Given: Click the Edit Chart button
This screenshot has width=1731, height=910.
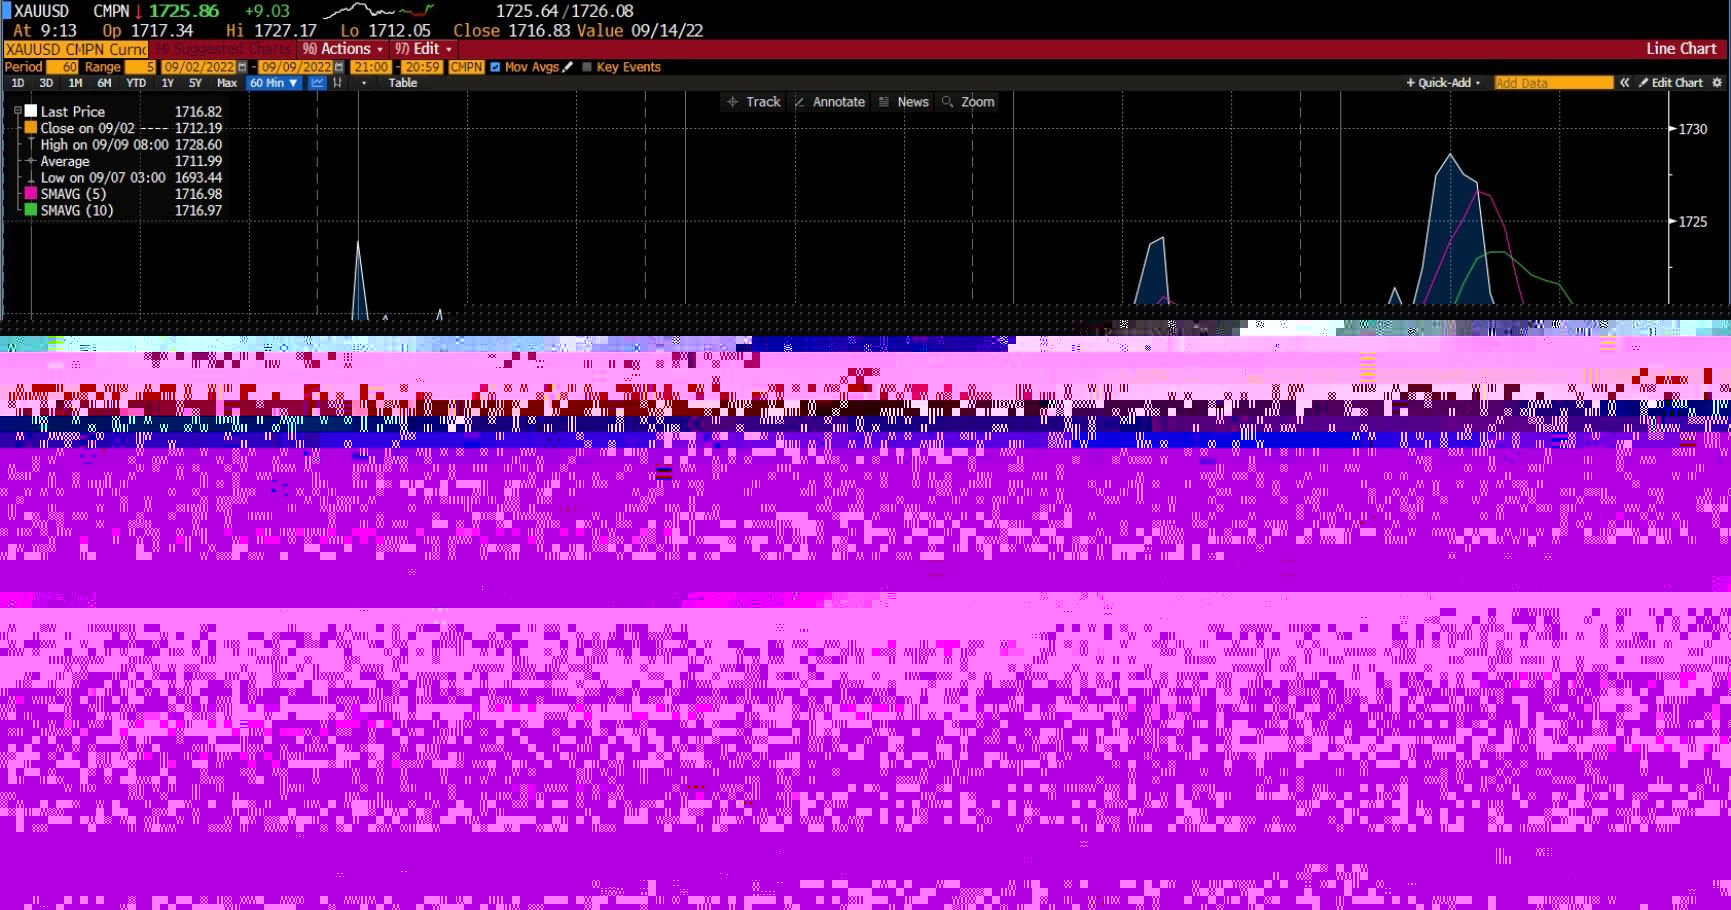Looking at the screenshot, I should pos(1670,83).
